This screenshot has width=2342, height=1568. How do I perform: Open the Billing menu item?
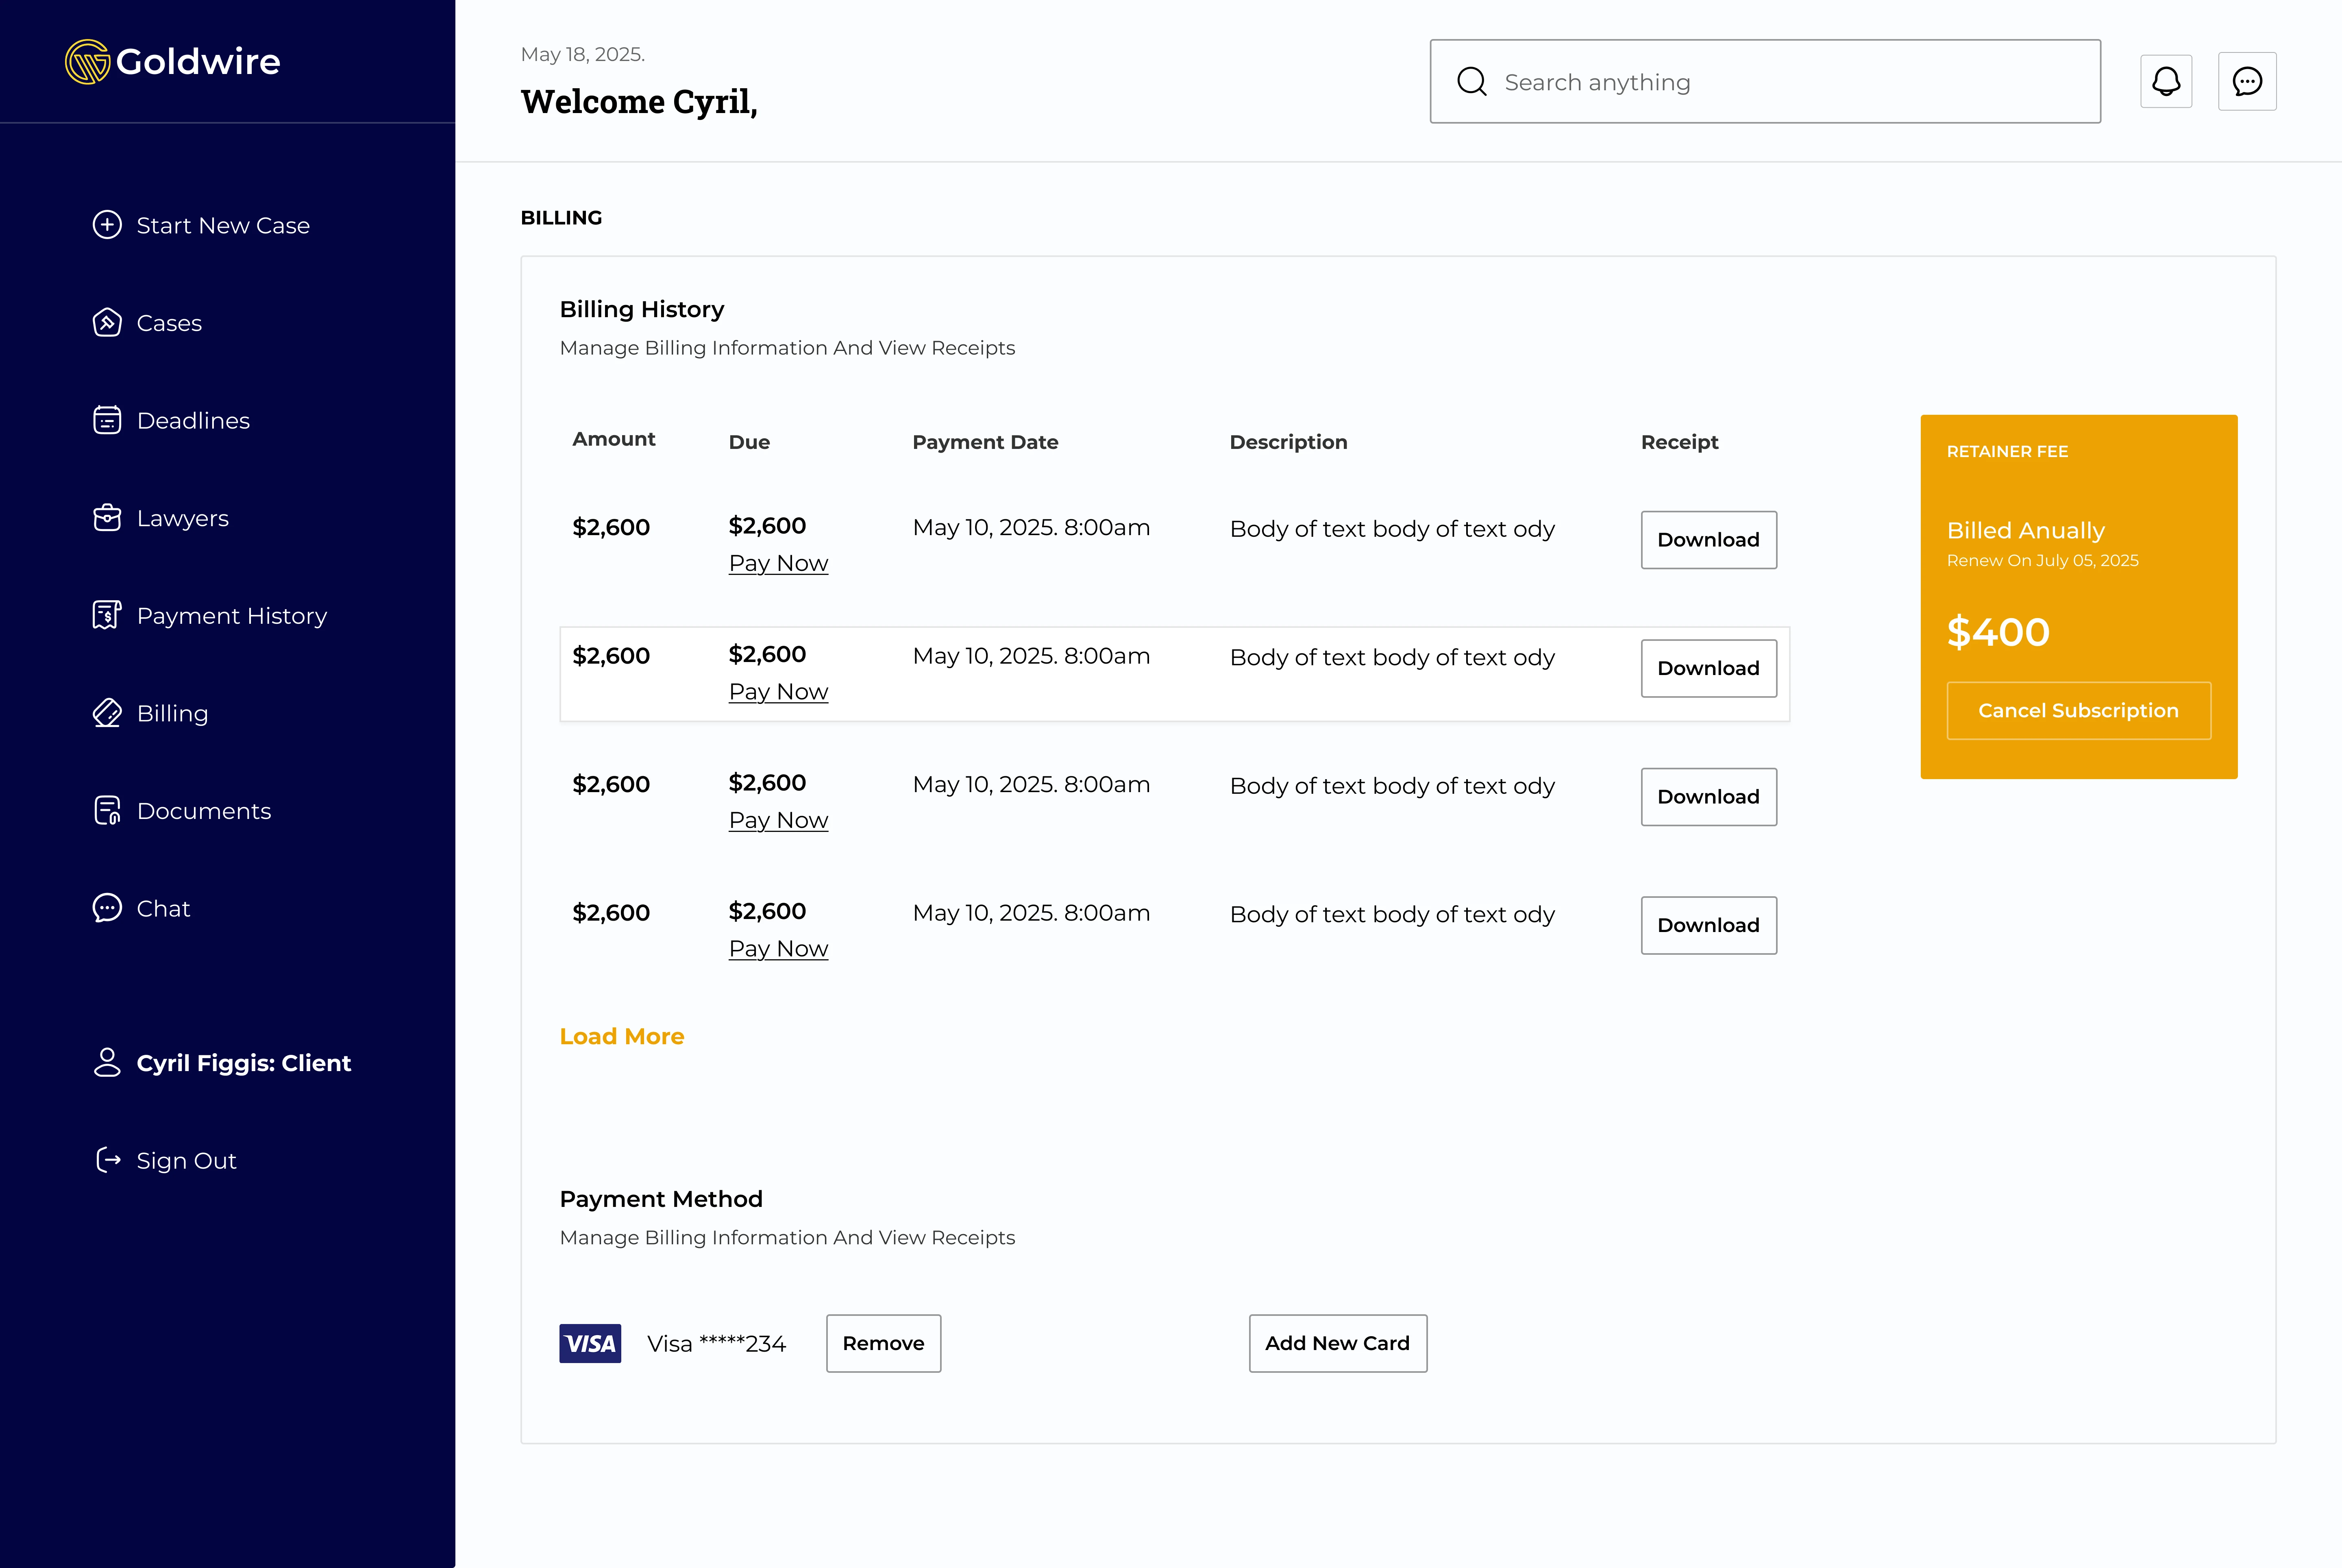172,713
